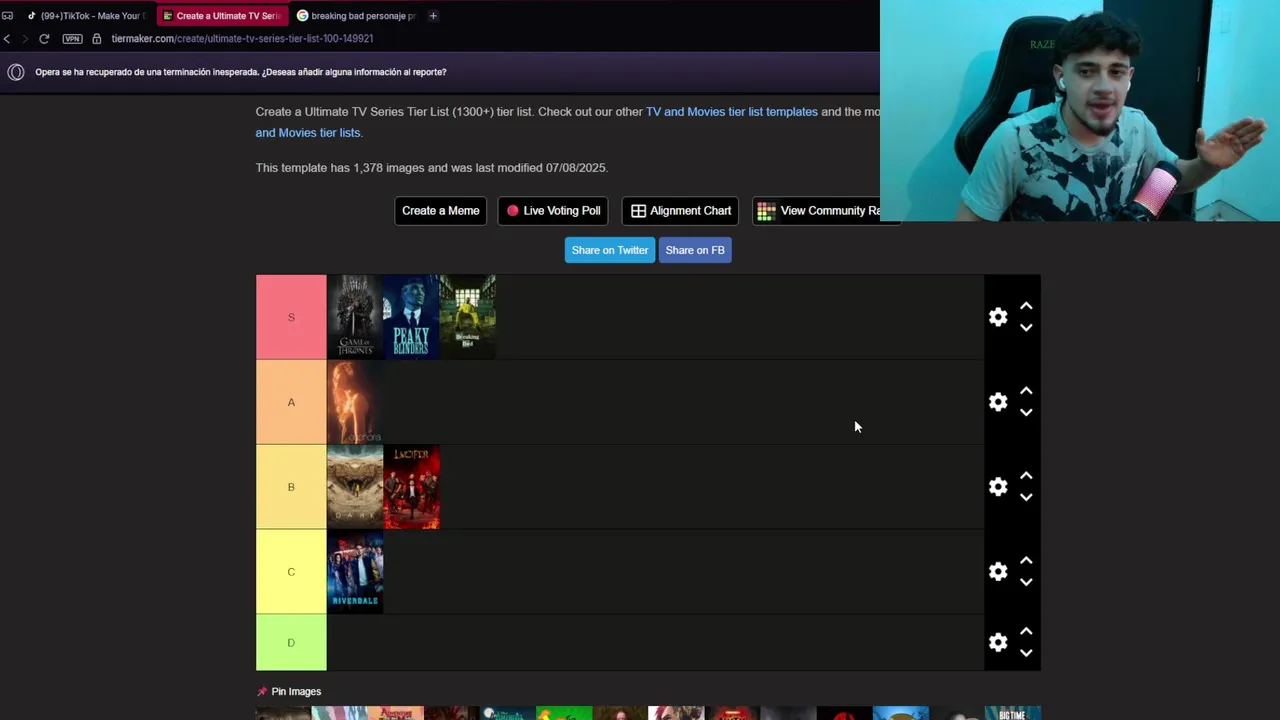
Task: Open TV and Movies tier list templates link
Action: pyautogui.click(x=732, y=112)
